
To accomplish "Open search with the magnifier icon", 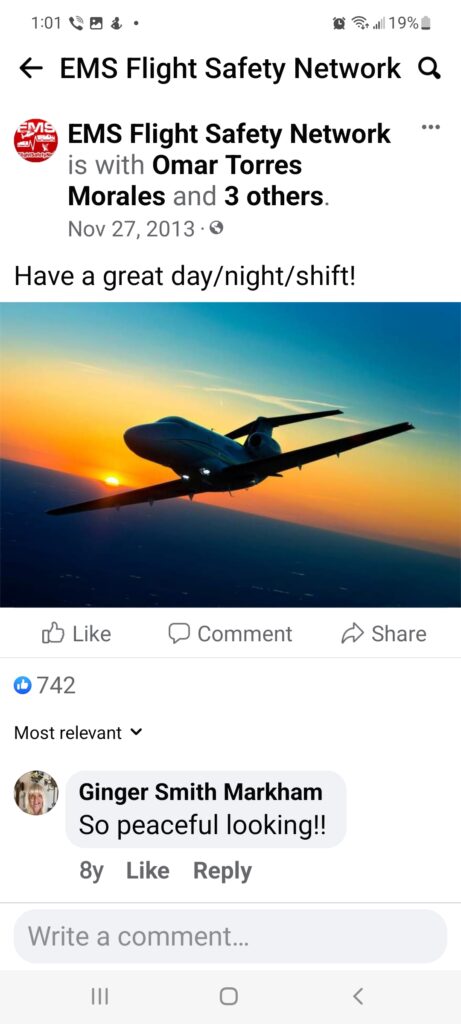I will pos(429,68).
